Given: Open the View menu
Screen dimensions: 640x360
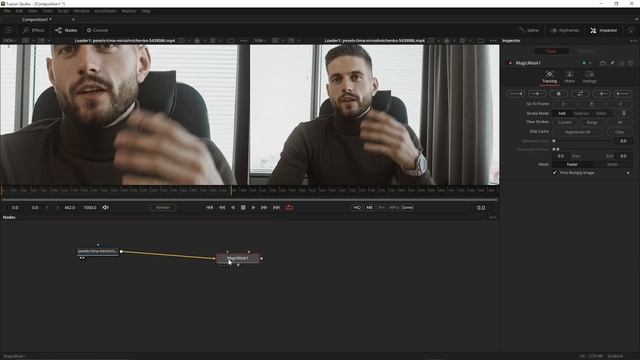Looking at the screenshot, I should [33, 11].
